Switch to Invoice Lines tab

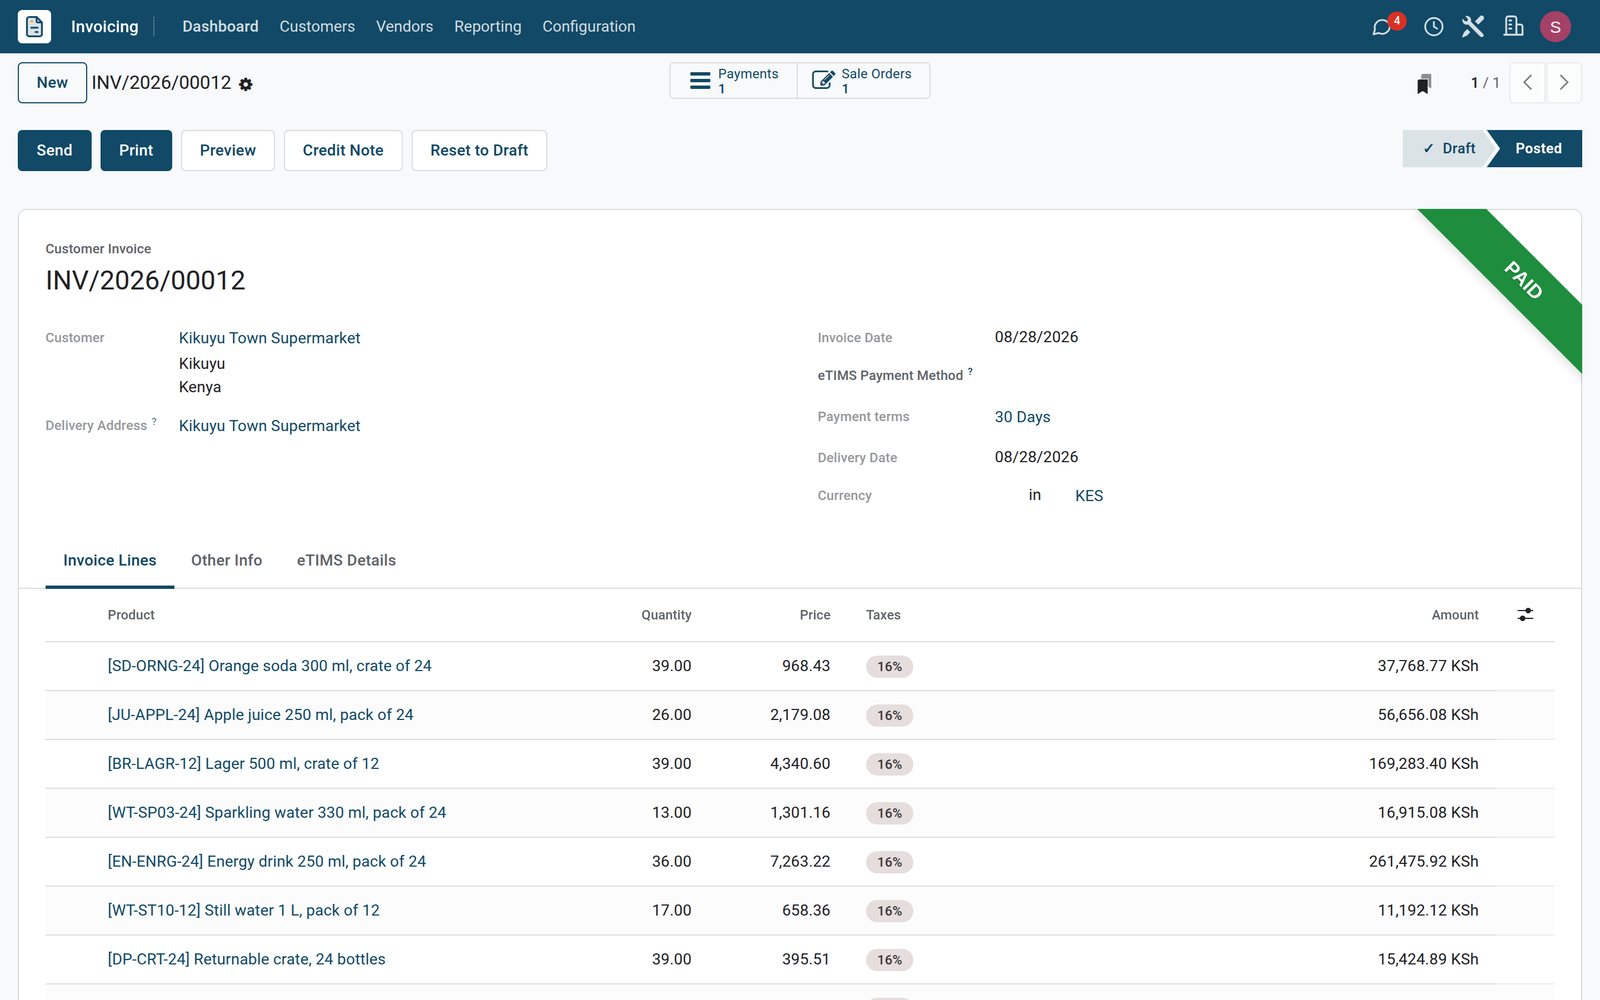[x=110, y=561]
